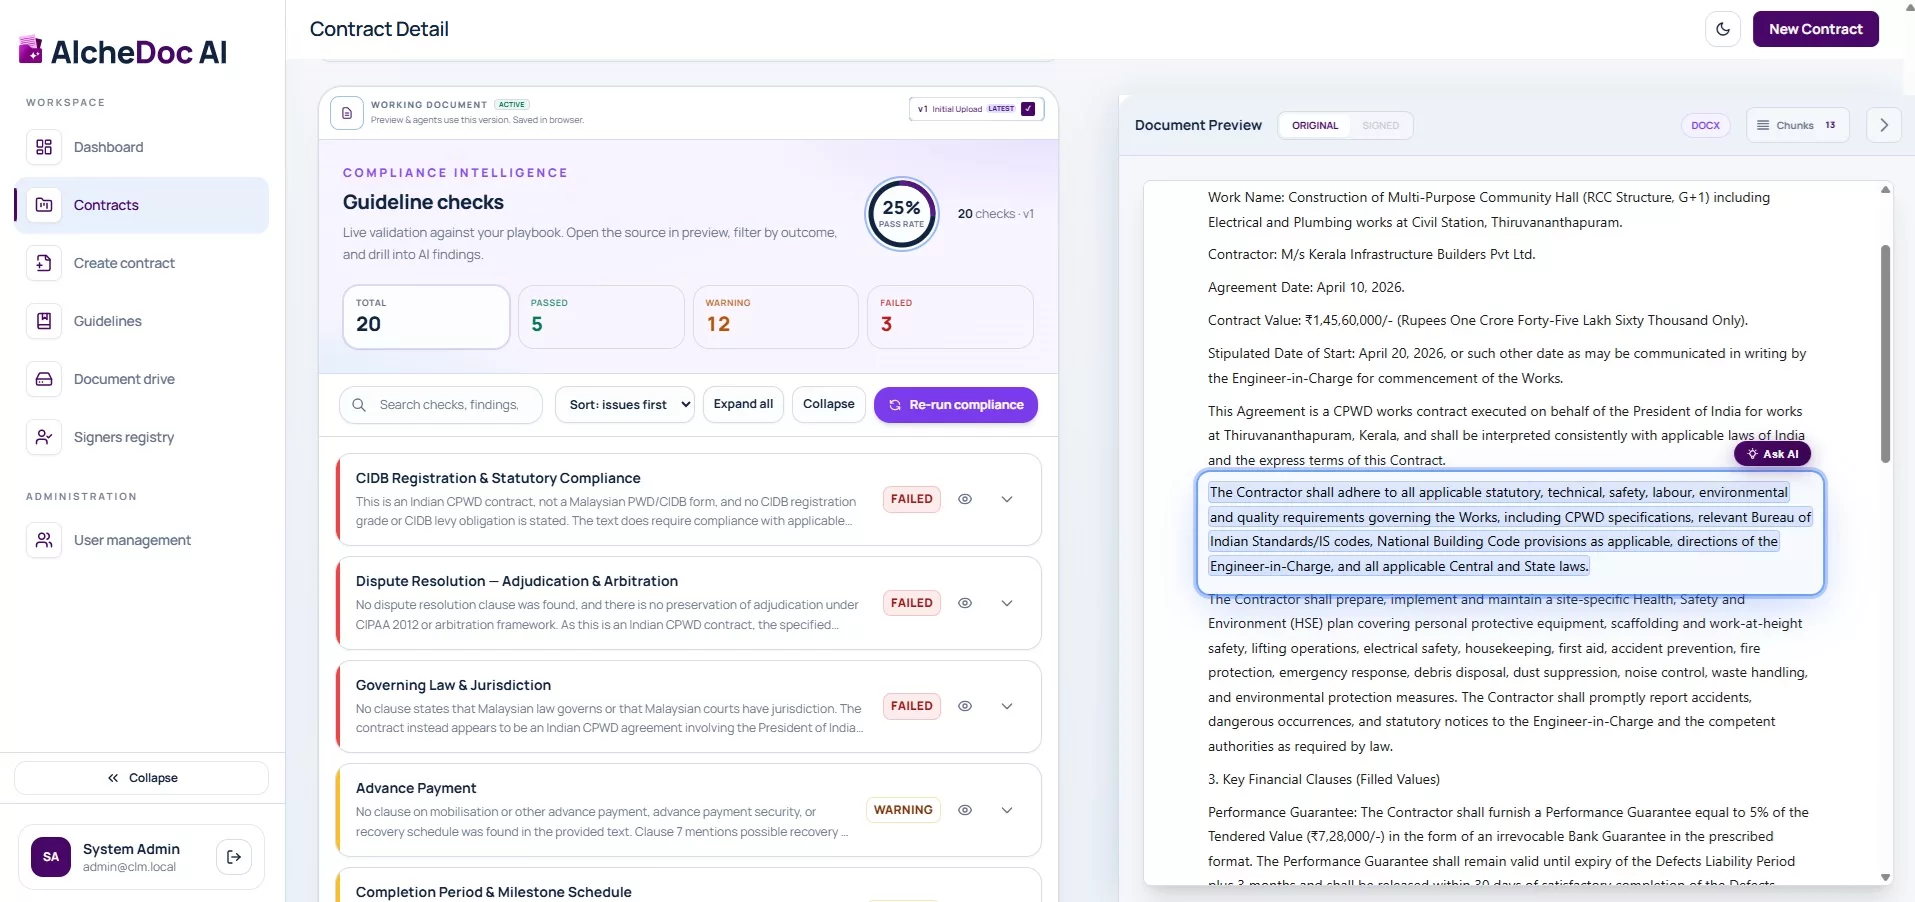Click the 25% pass rate ring
Image resolution: width=1915 pixels, height=902 pixels.
click(x=901, y=213)
